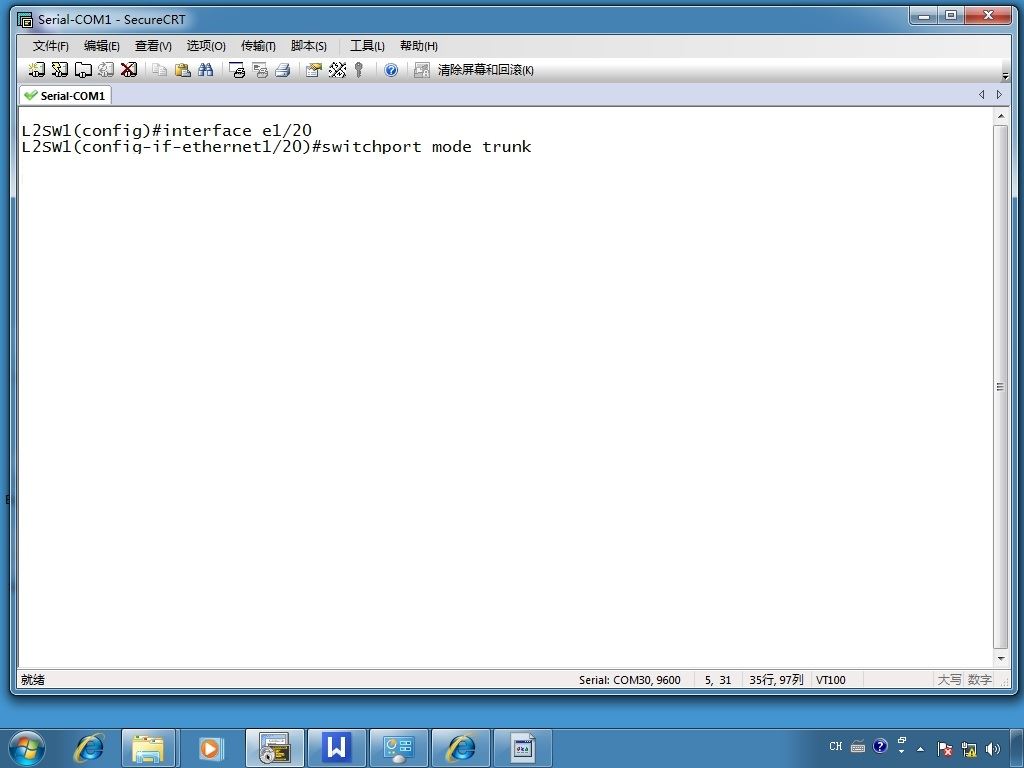This screenshot has height=768, width=1024.
Task: Open the 编辑(E) menu
Action: pyautogui.click(x=101, y=46)
